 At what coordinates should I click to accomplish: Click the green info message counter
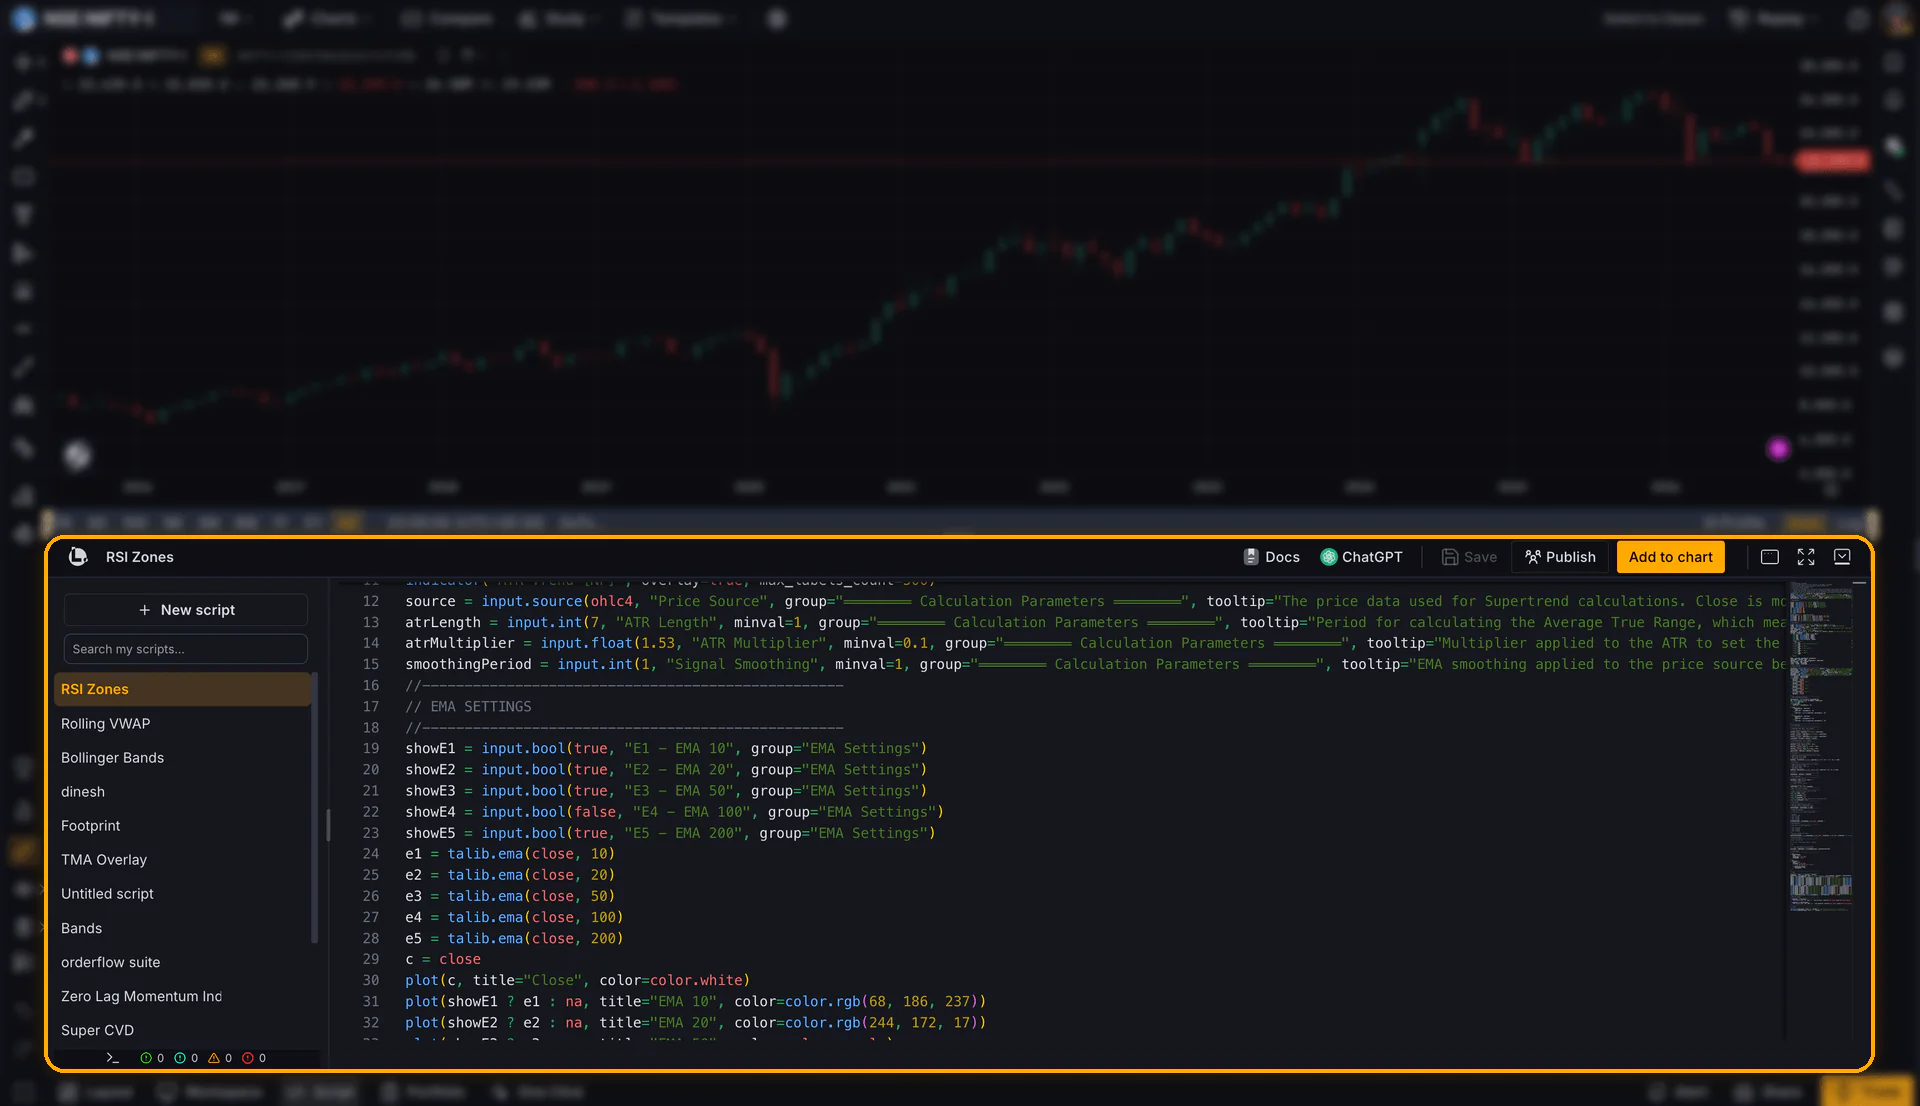152,1058
